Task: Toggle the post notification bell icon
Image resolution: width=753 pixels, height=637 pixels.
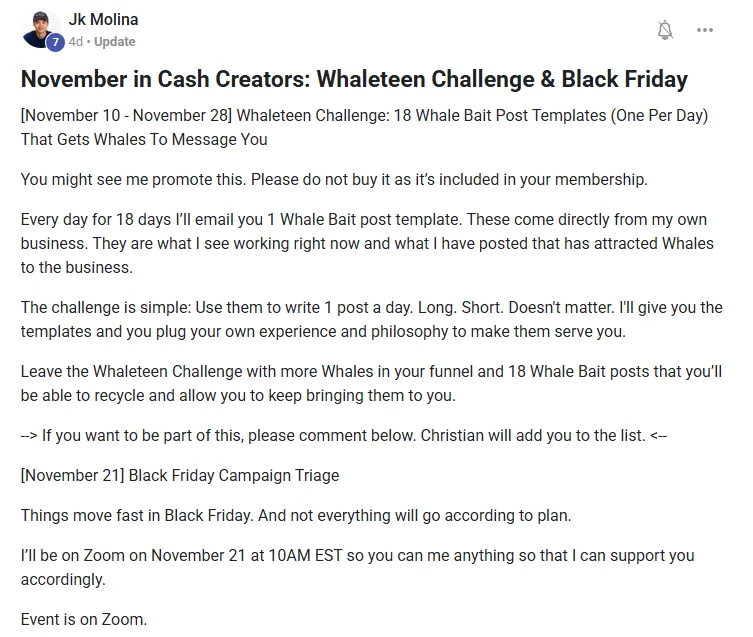Action: pyautogui.click(x=665, y=30)
